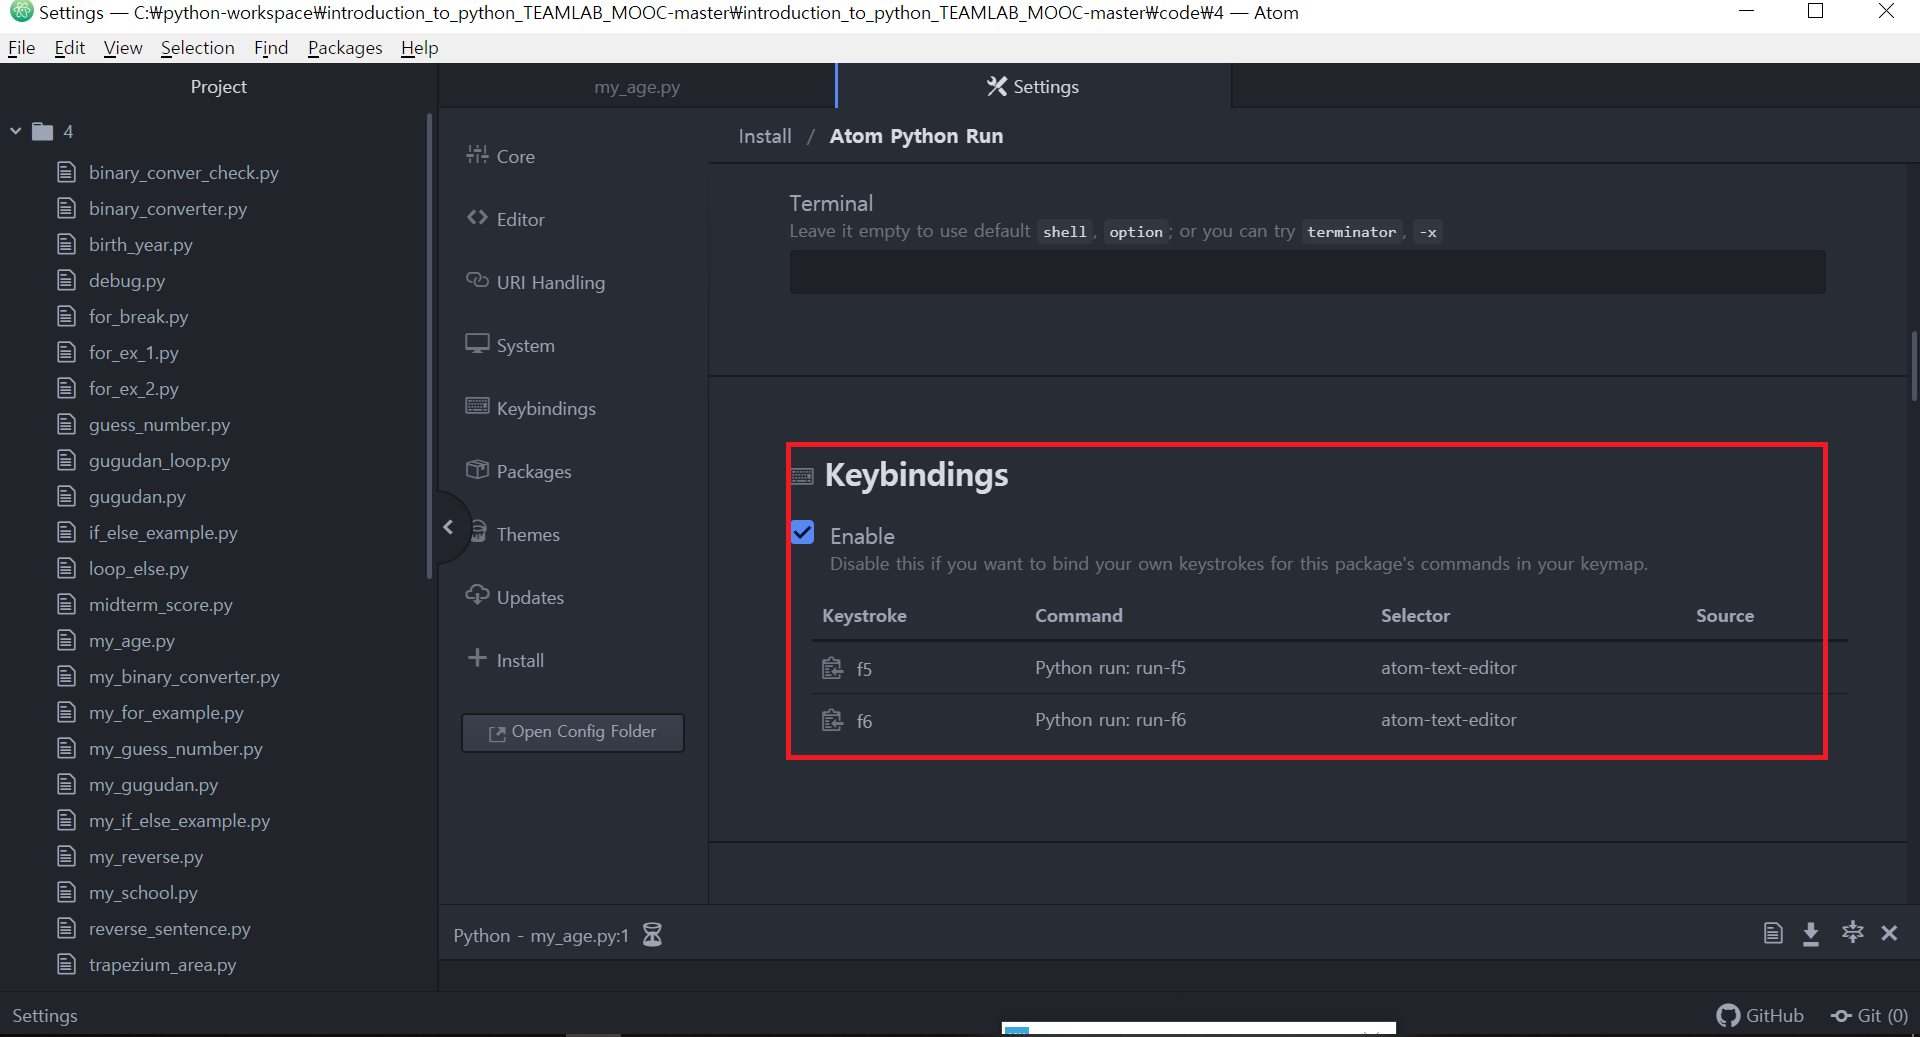The width and height of the screenshot is (1920, 1037).
Task: Open if_else_example.py file
Action: [164, 533]
